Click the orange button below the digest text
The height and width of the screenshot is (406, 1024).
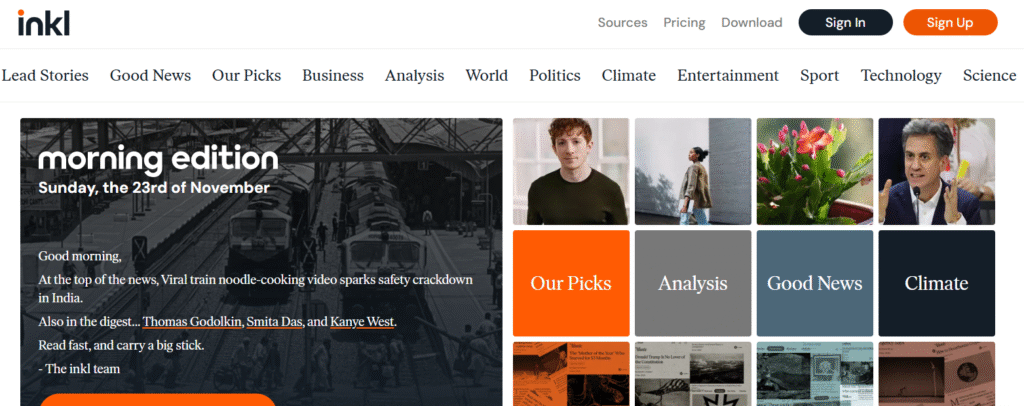(157, 399)
